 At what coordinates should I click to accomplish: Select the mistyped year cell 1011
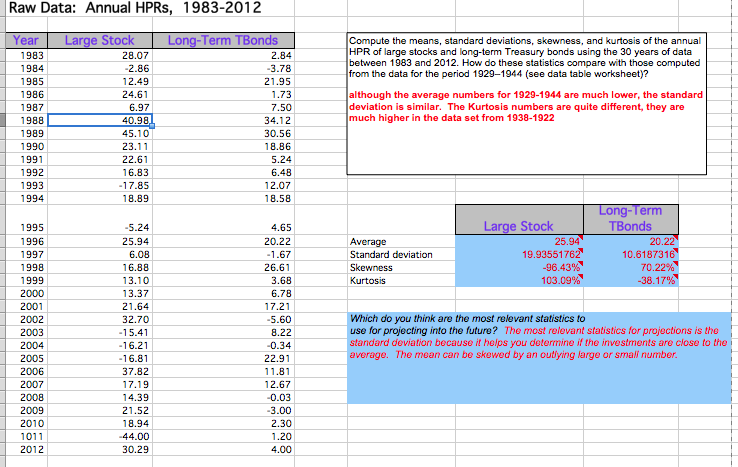26,437
